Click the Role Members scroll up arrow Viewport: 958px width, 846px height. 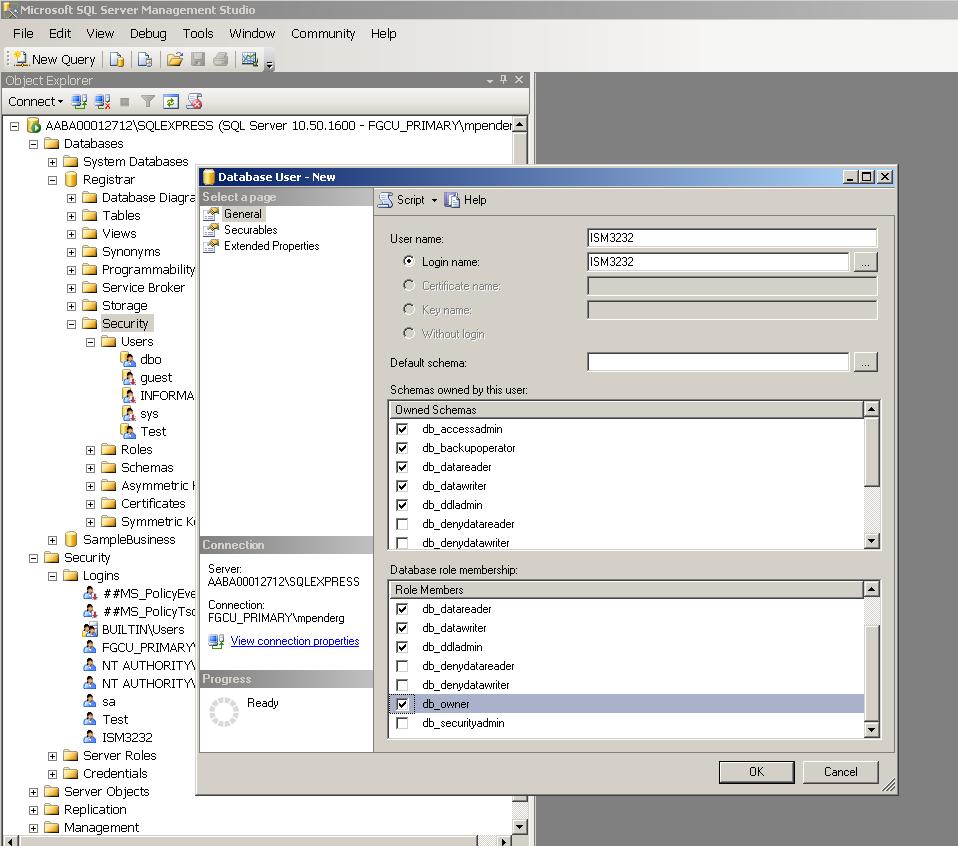872,589
